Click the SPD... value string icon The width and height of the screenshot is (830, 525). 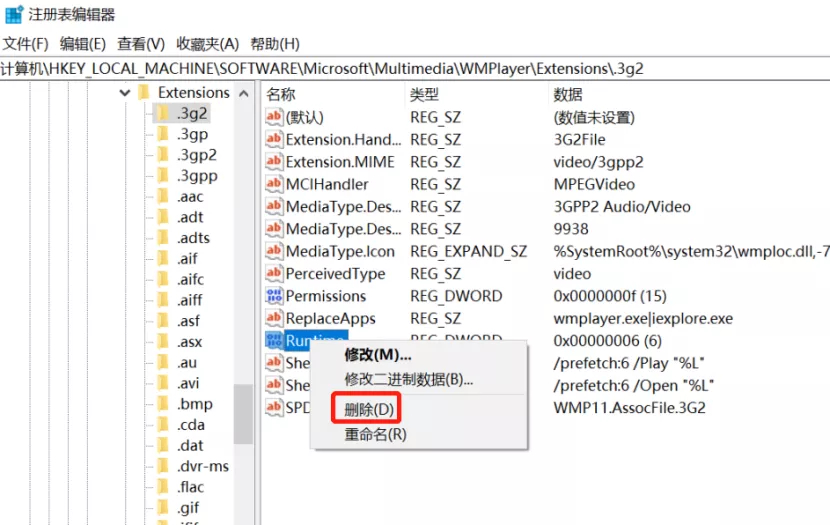tap(274, 408)
